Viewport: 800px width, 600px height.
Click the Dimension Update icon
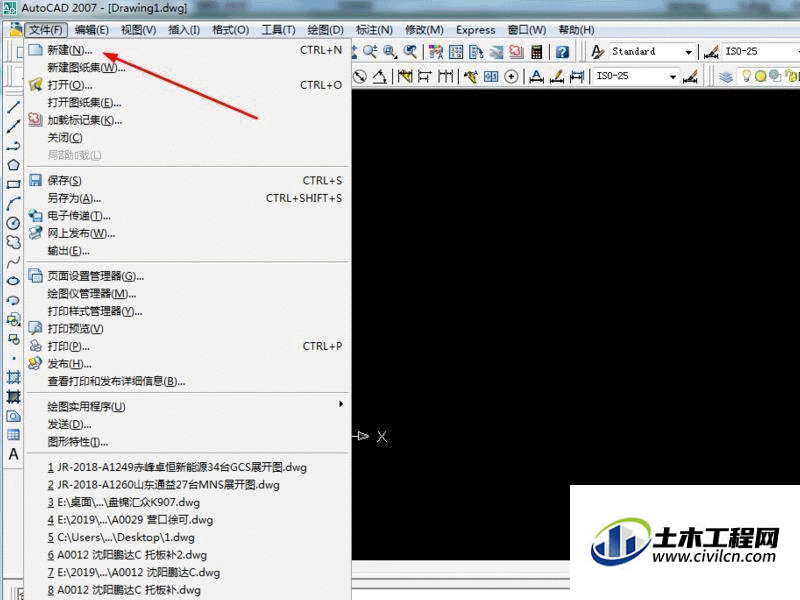click(x=577, y=77)
